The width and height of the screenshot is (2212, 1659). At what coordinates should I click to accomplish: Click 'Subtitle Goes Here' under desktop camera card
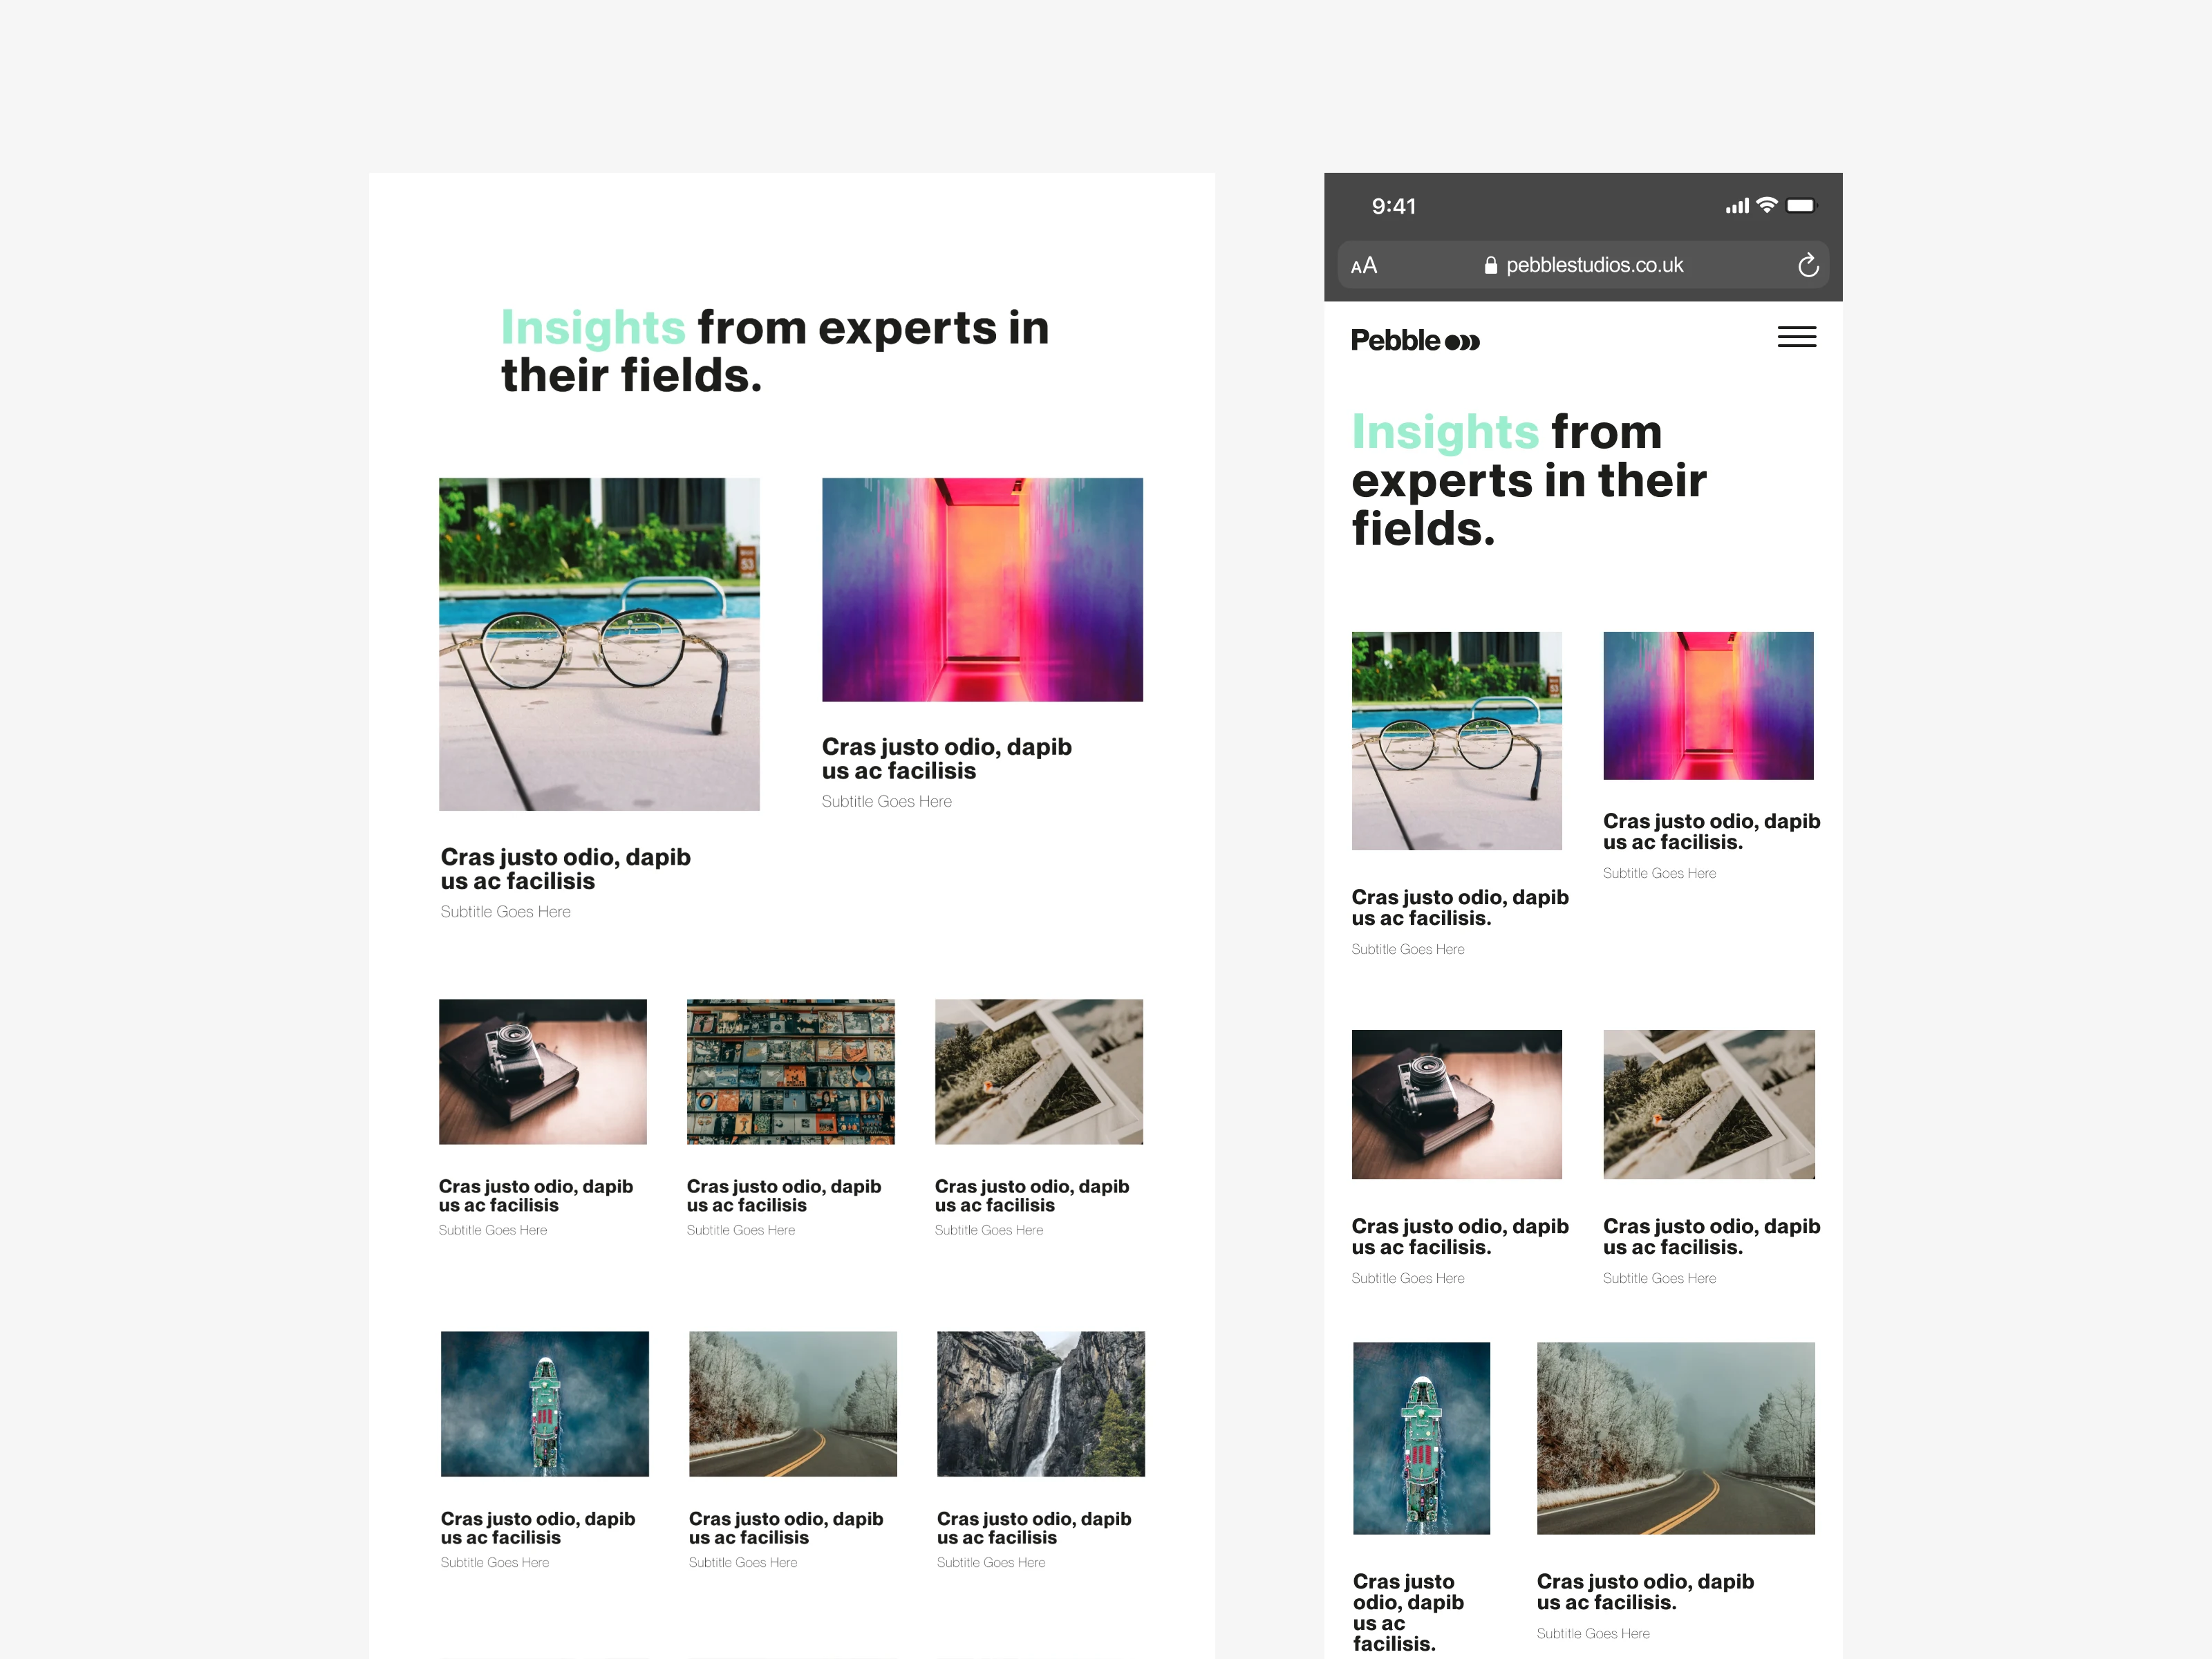pyautogui.click(x=493, y=1231)
